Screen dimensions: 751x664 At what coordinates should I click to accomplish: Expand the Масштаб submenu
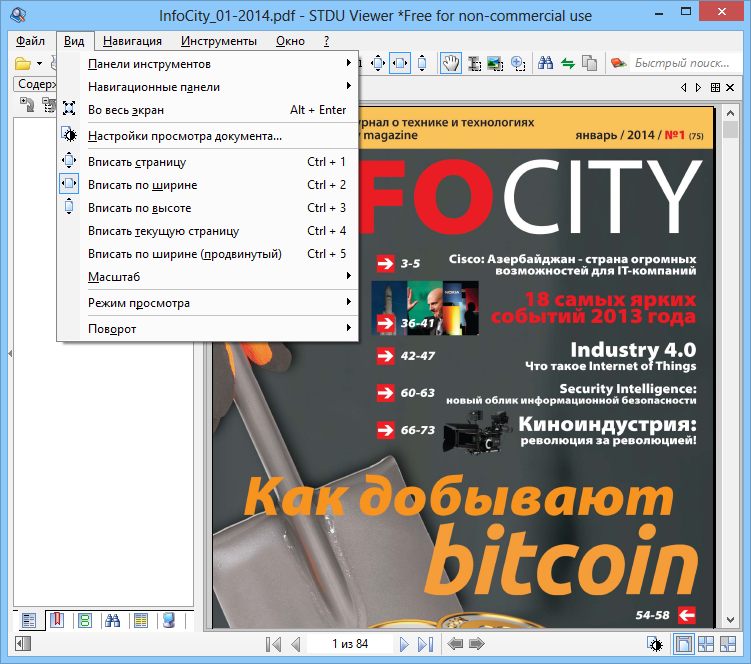(207, 277)
